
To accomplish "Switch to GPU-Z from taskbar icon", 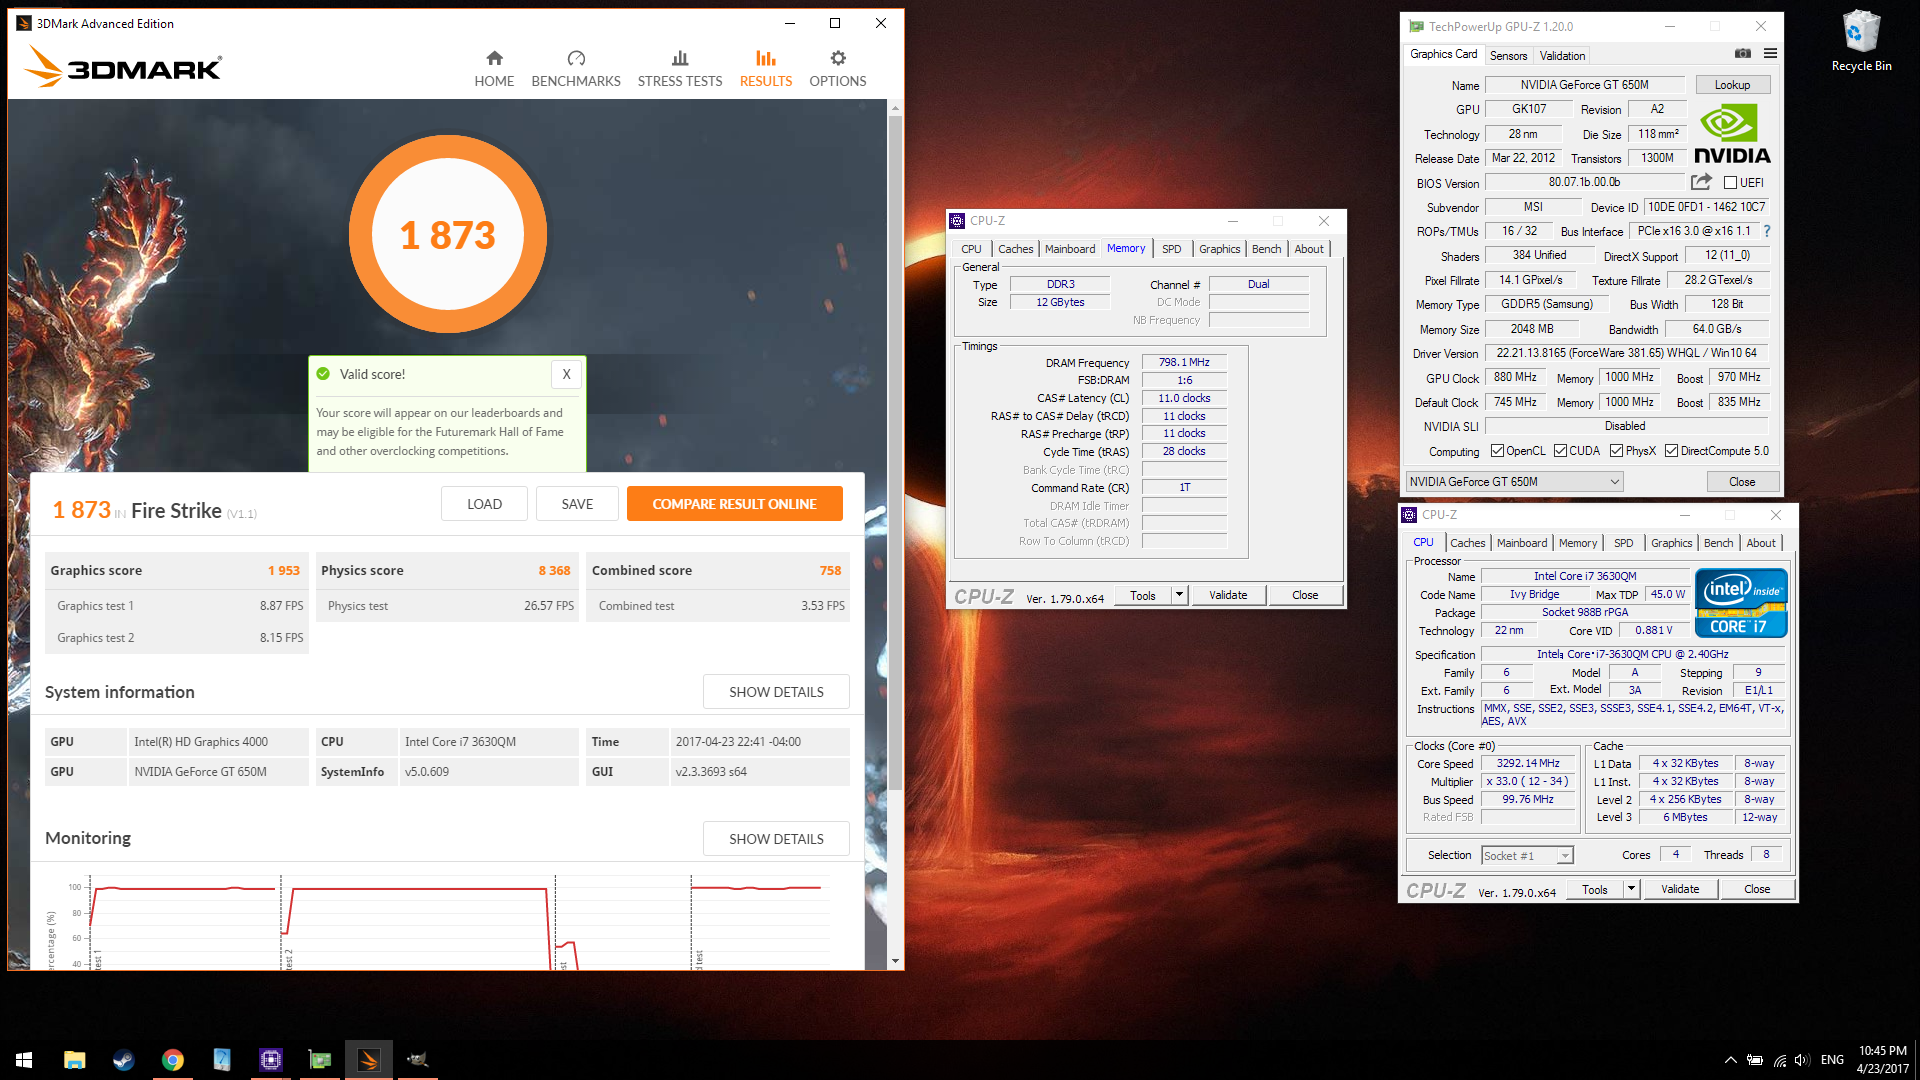I will pyautogui.click(x=320, y=1060).
